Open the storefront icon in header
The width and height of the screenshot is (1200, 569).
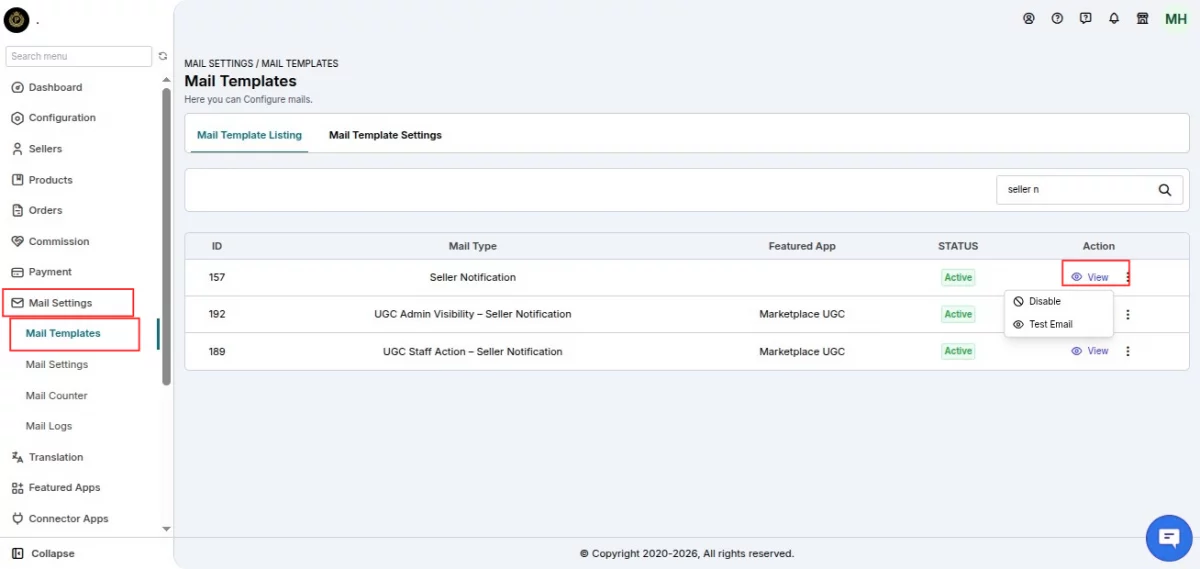pyautogui.click(x=1143, y=18)
